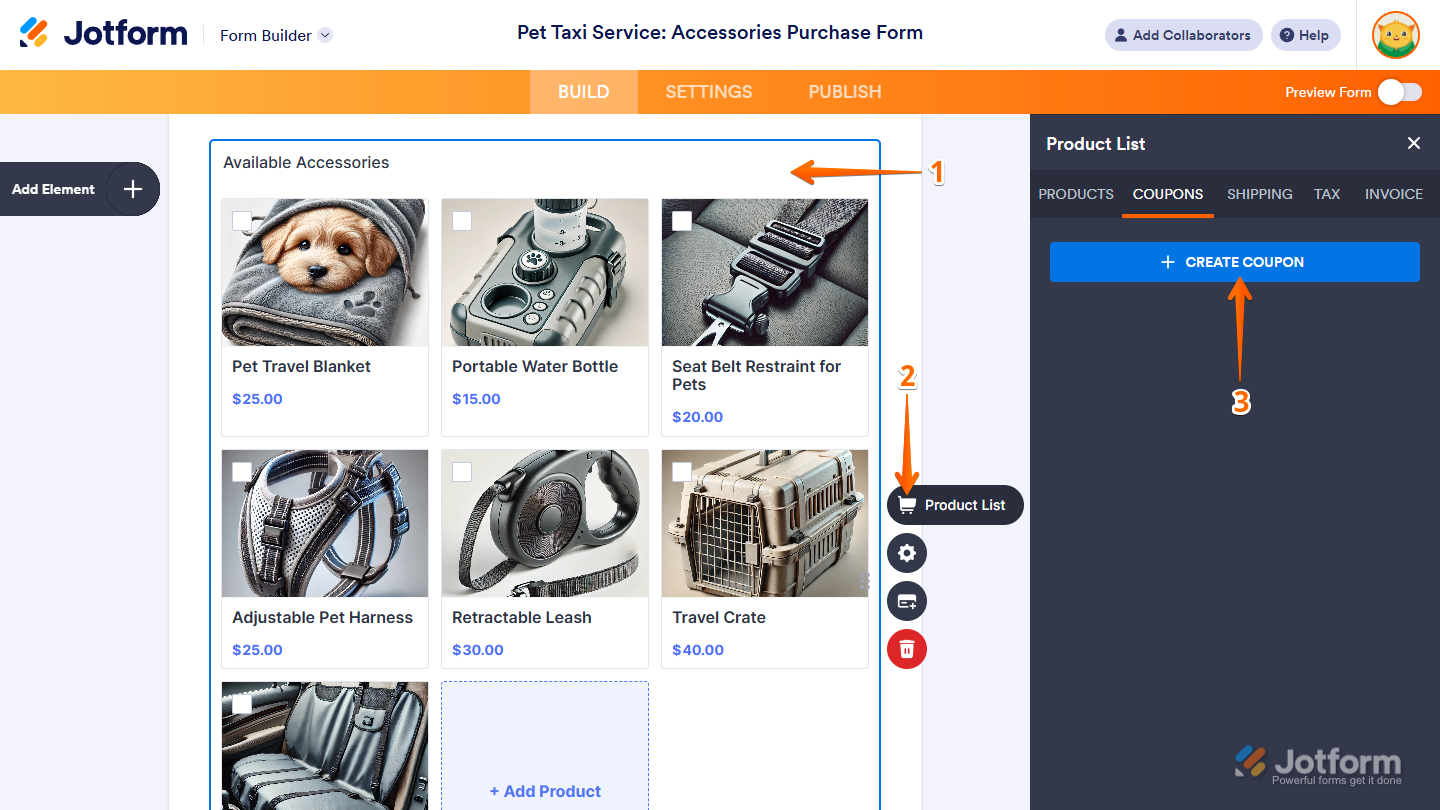This screenshot has height=810, width=1440.
Task: Switch to the SETTINGS tab
Action: pos(709,92)
